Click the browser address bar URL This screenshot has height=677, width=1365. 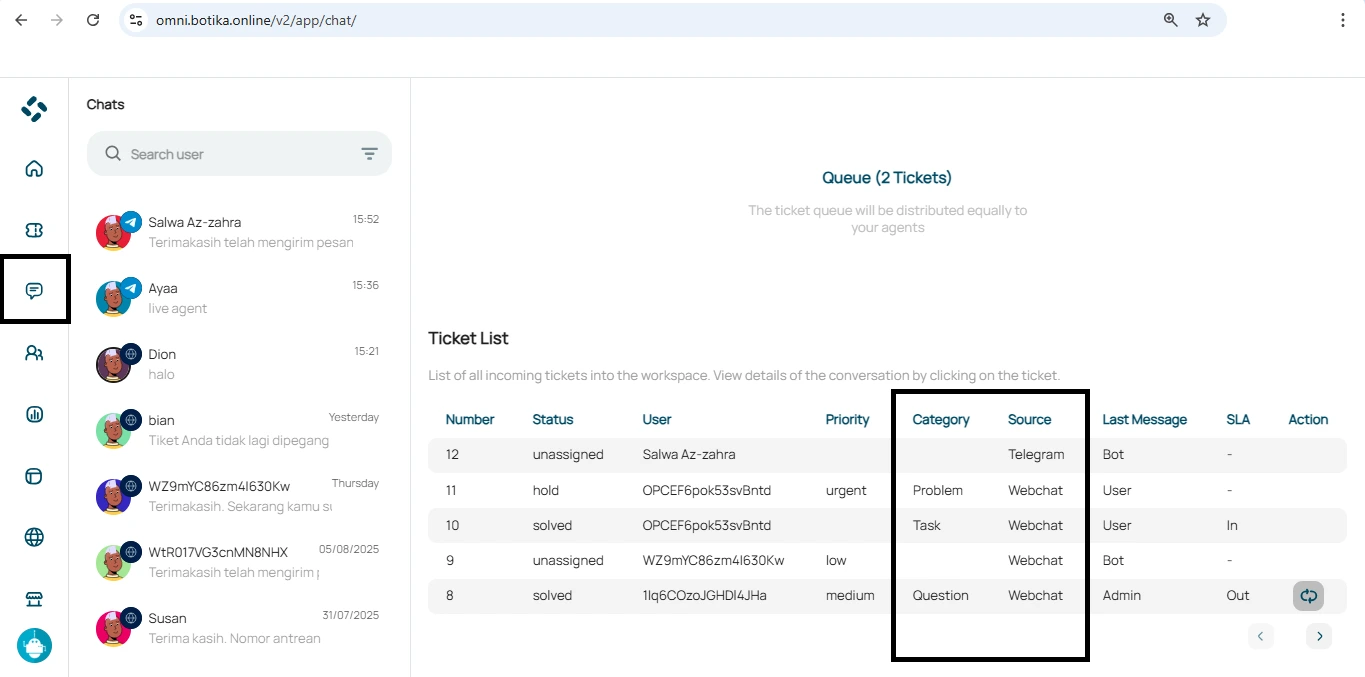tap(256, 20)
